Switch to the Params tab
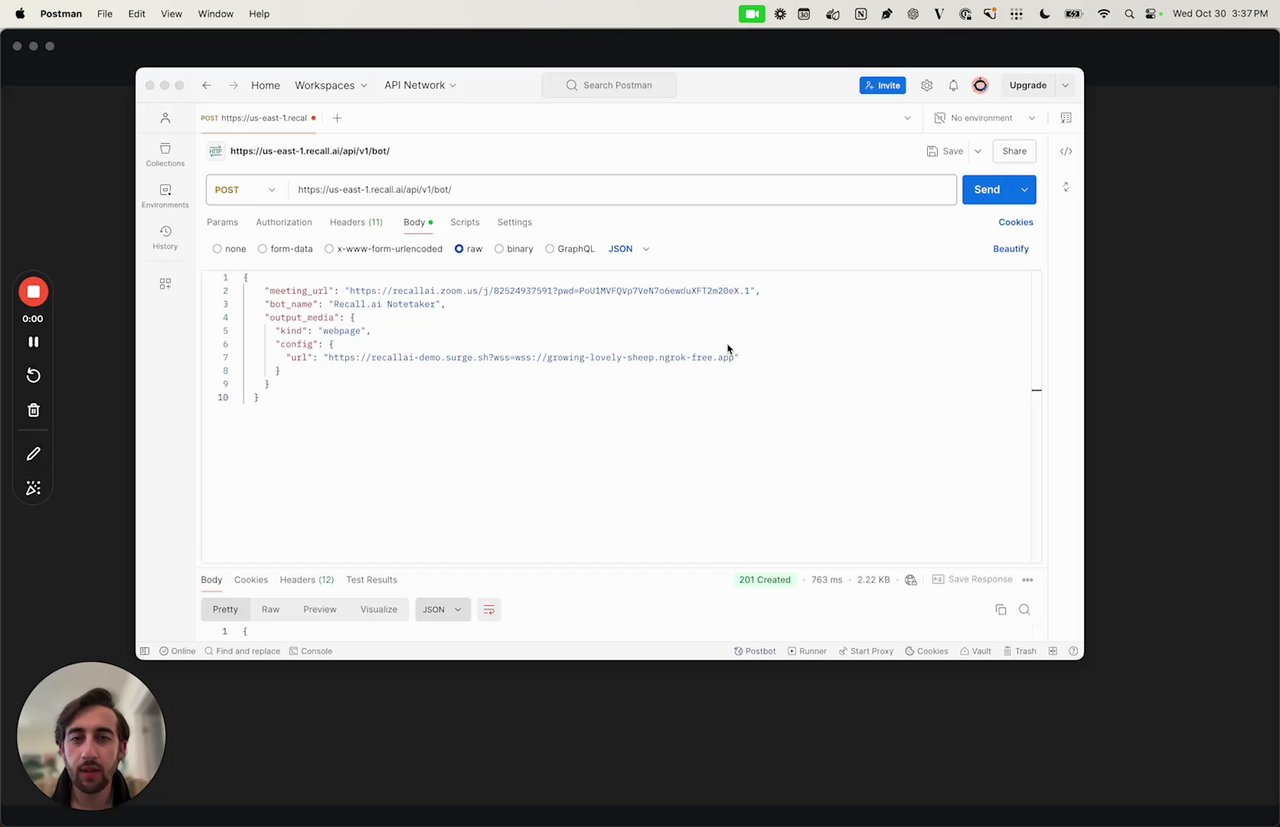The image size is (1280, 827). [222, 222]
